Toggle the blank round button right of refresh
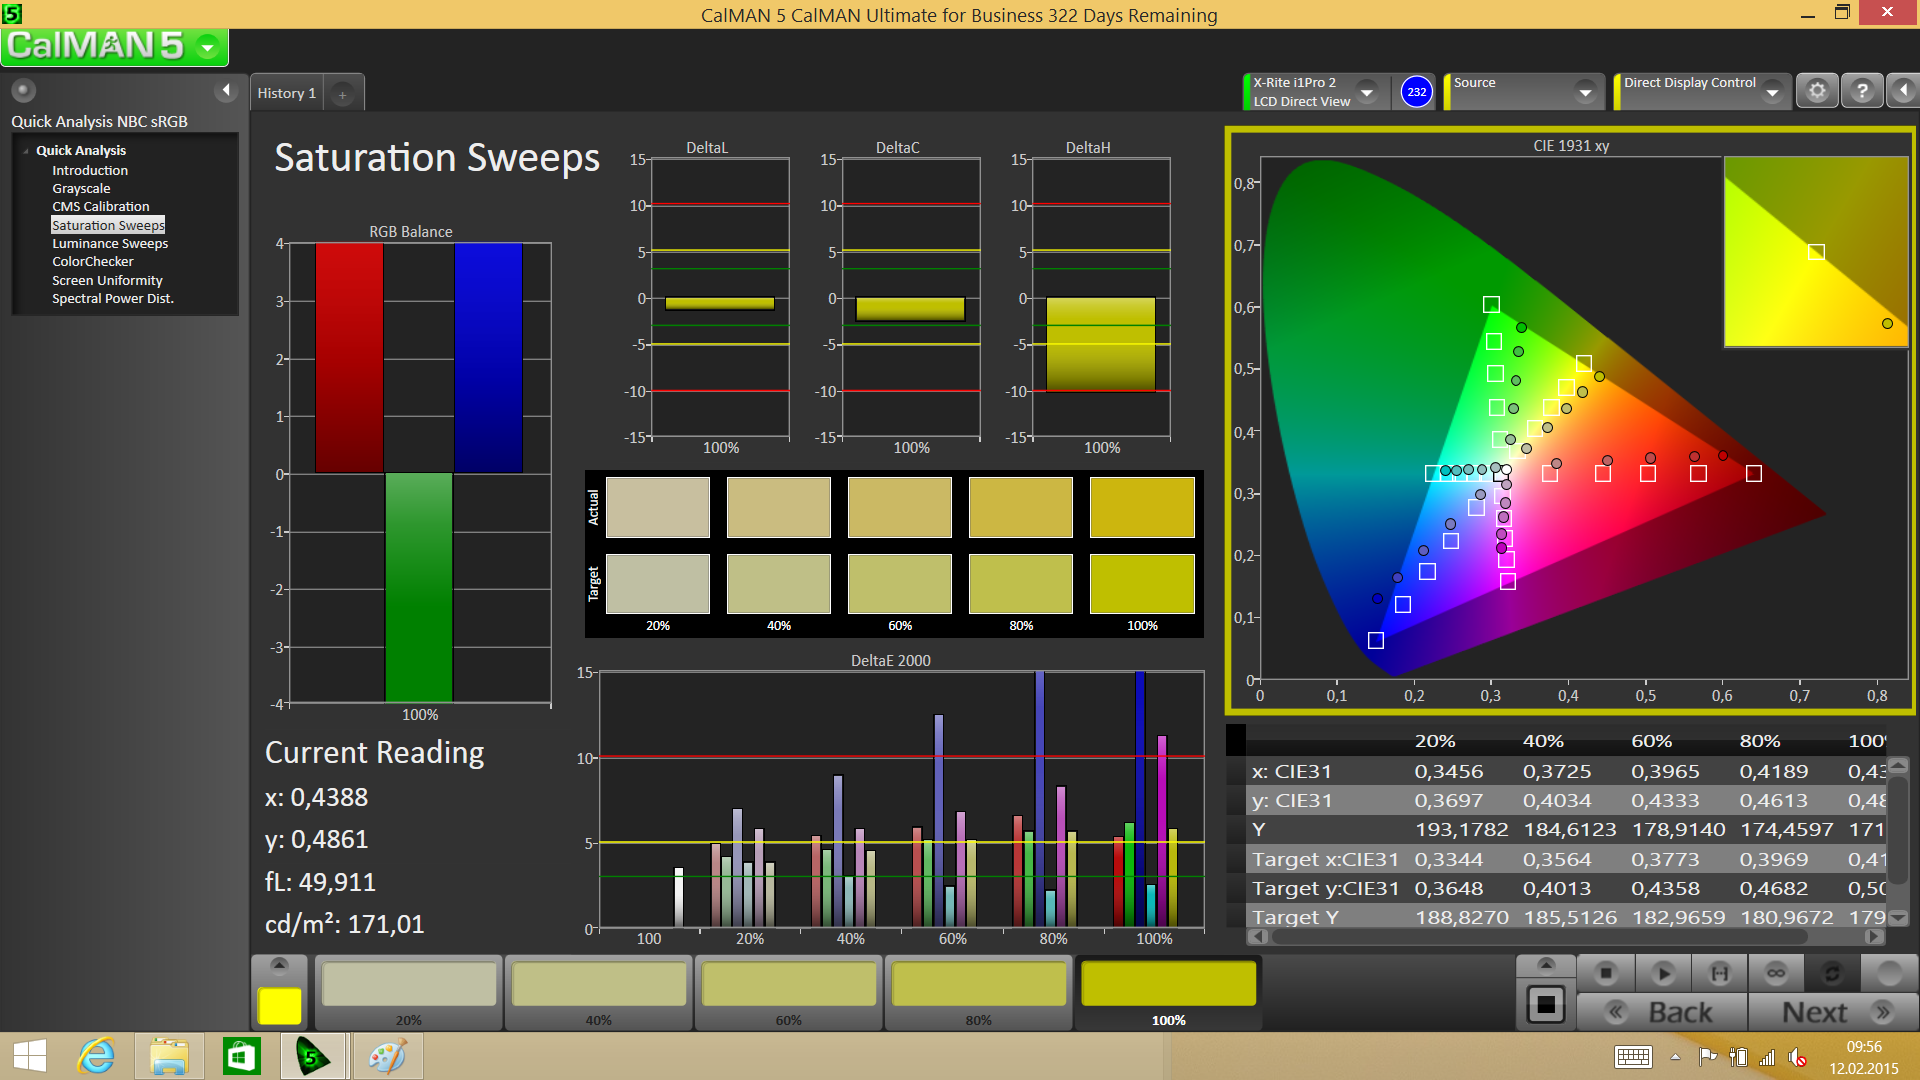Viewport: 1920px width, 1080px height. [1889, 973]
